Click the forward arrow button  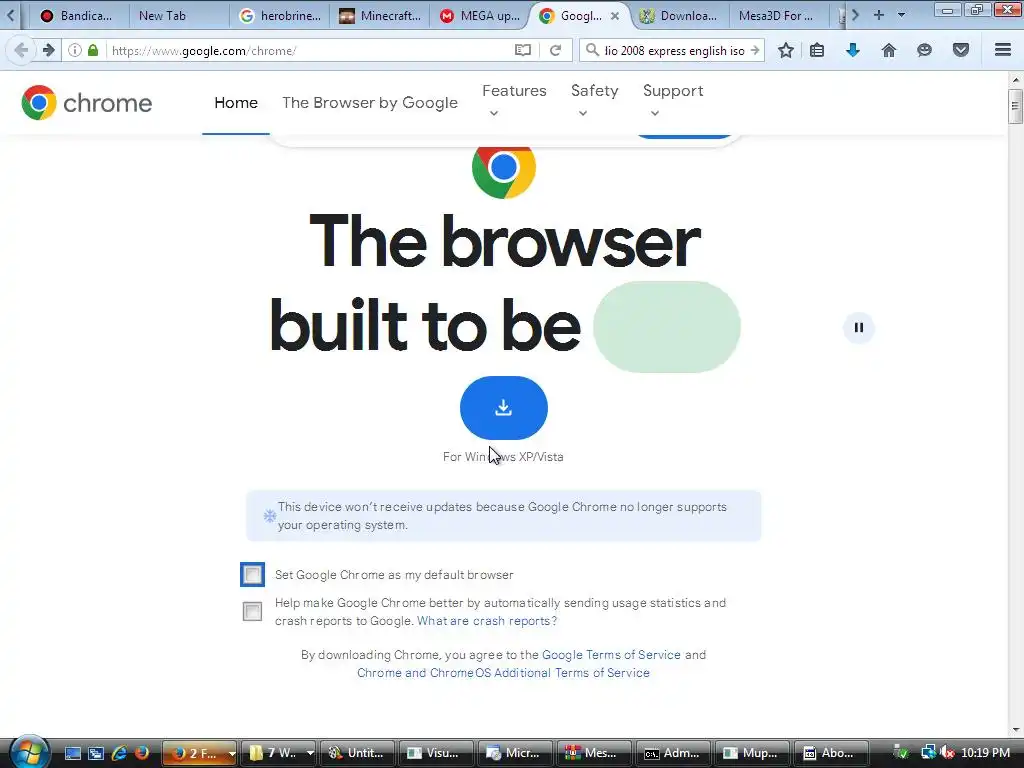(48, 50)
